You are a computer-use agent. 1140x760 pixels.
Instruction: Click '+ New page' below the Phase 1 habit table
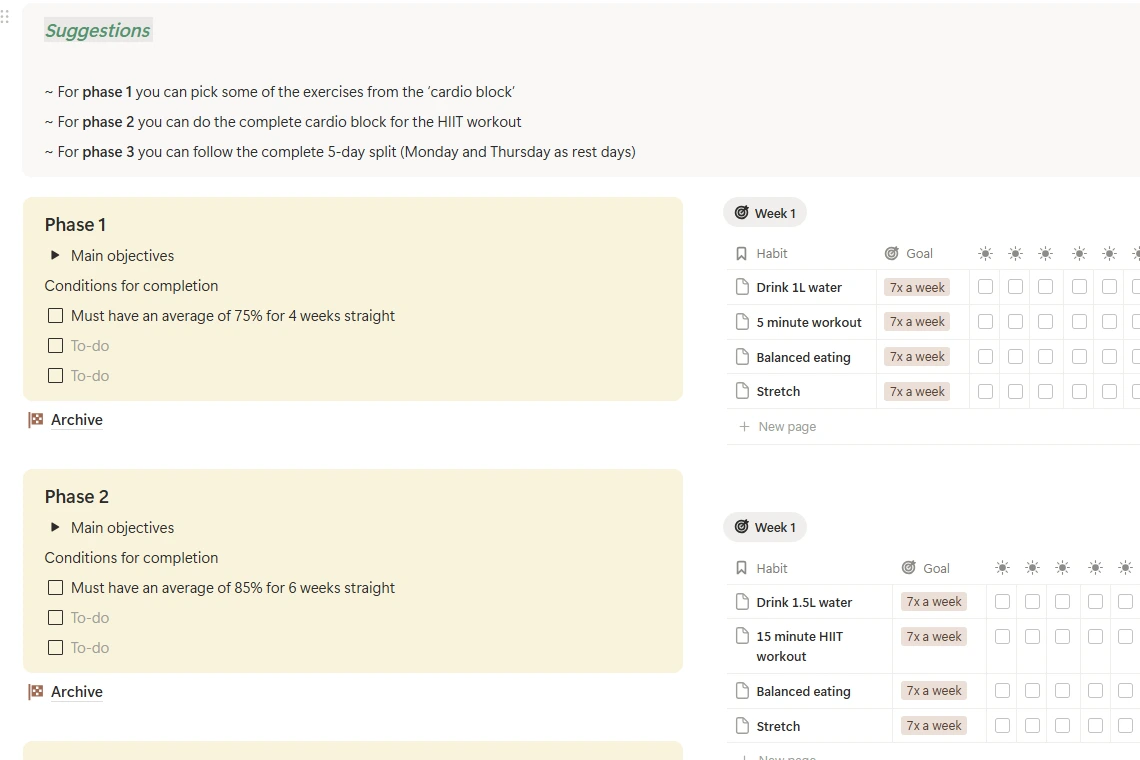pyautogui.click(x=777, y=426)
